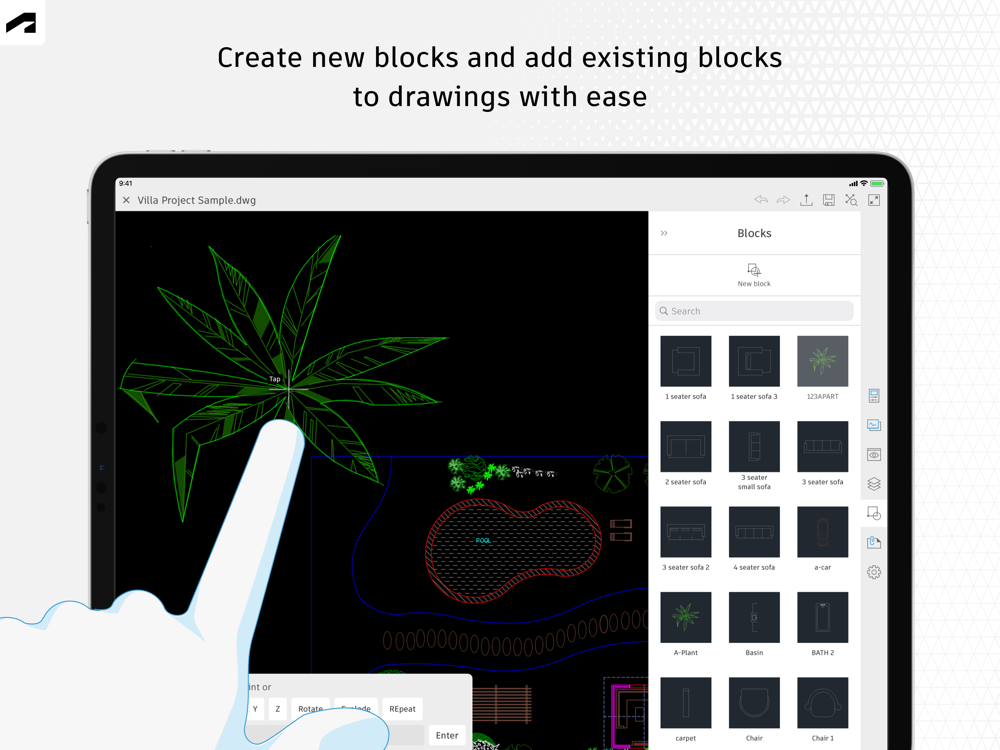Image resolution: width=1000 pixels, height=750 pixels.
Task: Click the Blocks panel title
Action: [754, 233]
